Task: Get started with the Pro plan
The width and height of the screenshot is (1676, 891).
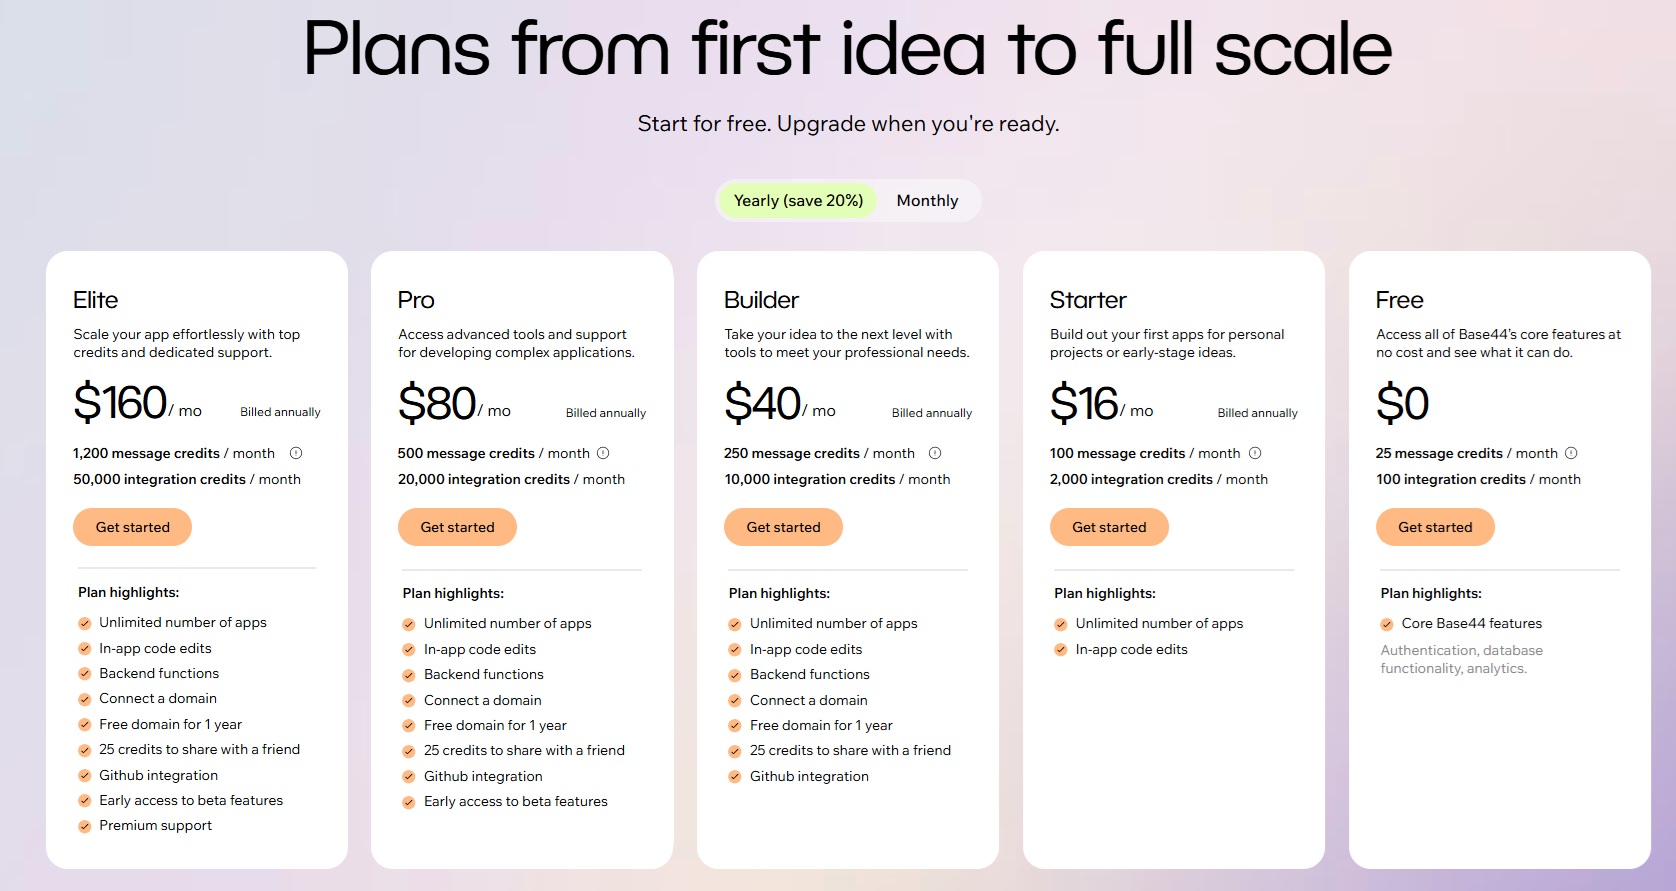Action: (457, 527)
